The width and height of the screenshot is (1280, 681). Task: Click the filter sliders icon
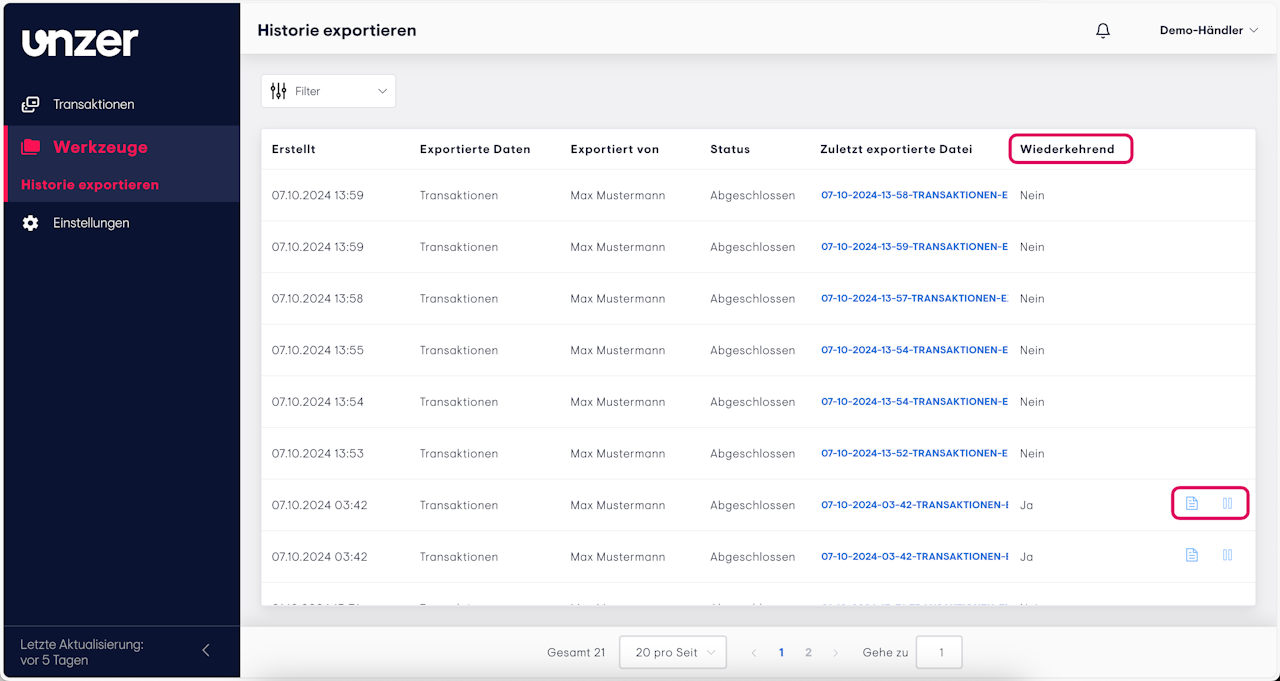point(279,91)
